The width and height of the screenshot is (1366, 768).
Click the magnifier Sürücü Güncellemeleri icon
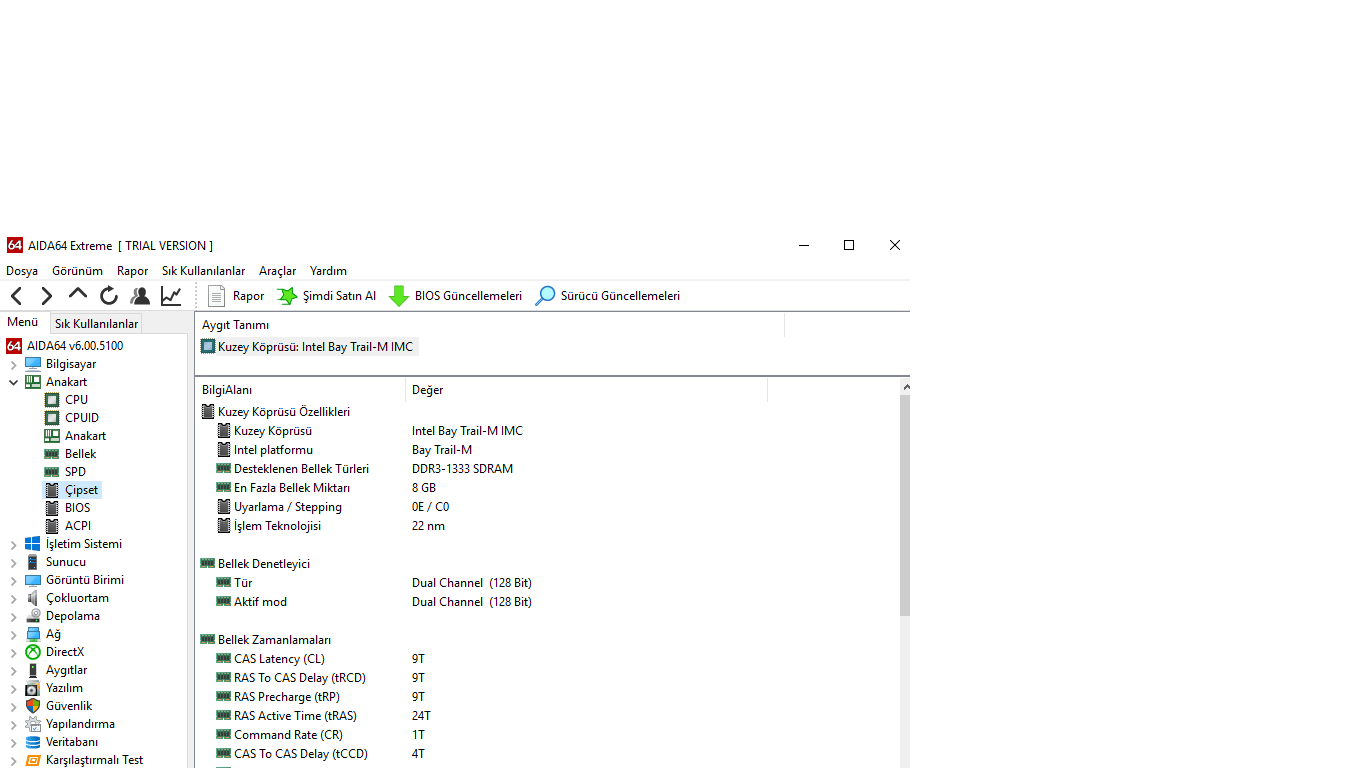coord(545,296)
